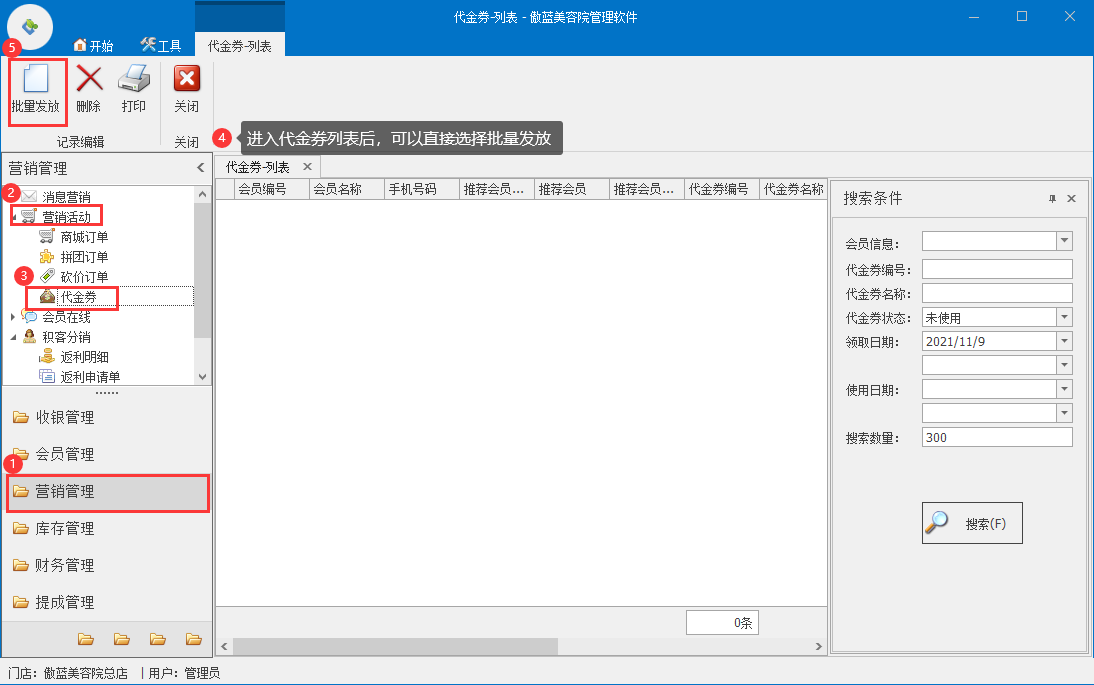Screen dimensions: 1094x685
Task: Open 提成管理 navigation group
Action: click(x=107, y=602)
